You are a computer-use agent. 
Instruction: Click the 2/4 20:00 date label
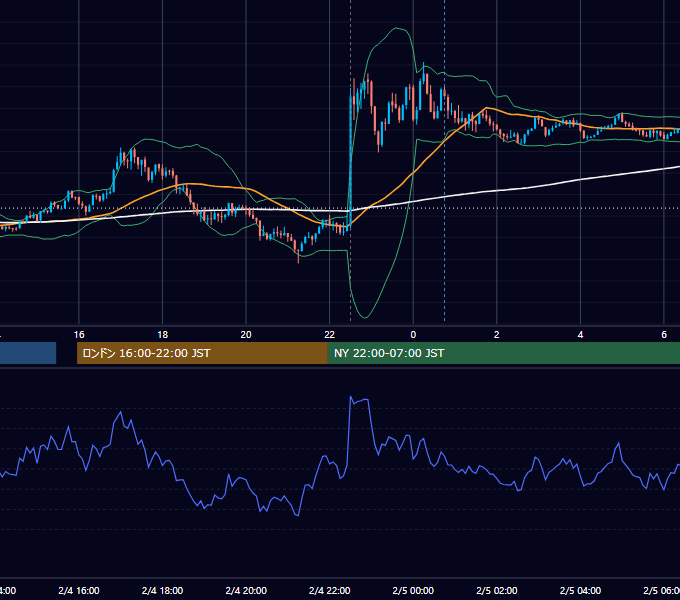click(x=246, y=590)
